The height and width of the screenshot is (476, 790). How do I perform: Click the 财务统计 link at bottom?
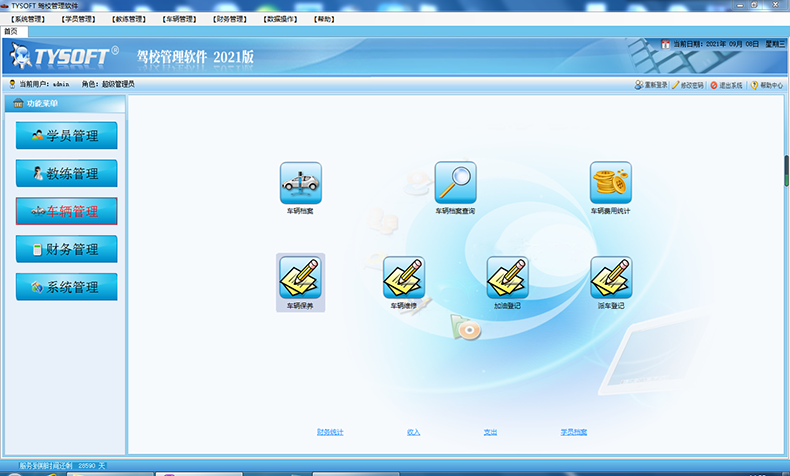click(330, 432)
